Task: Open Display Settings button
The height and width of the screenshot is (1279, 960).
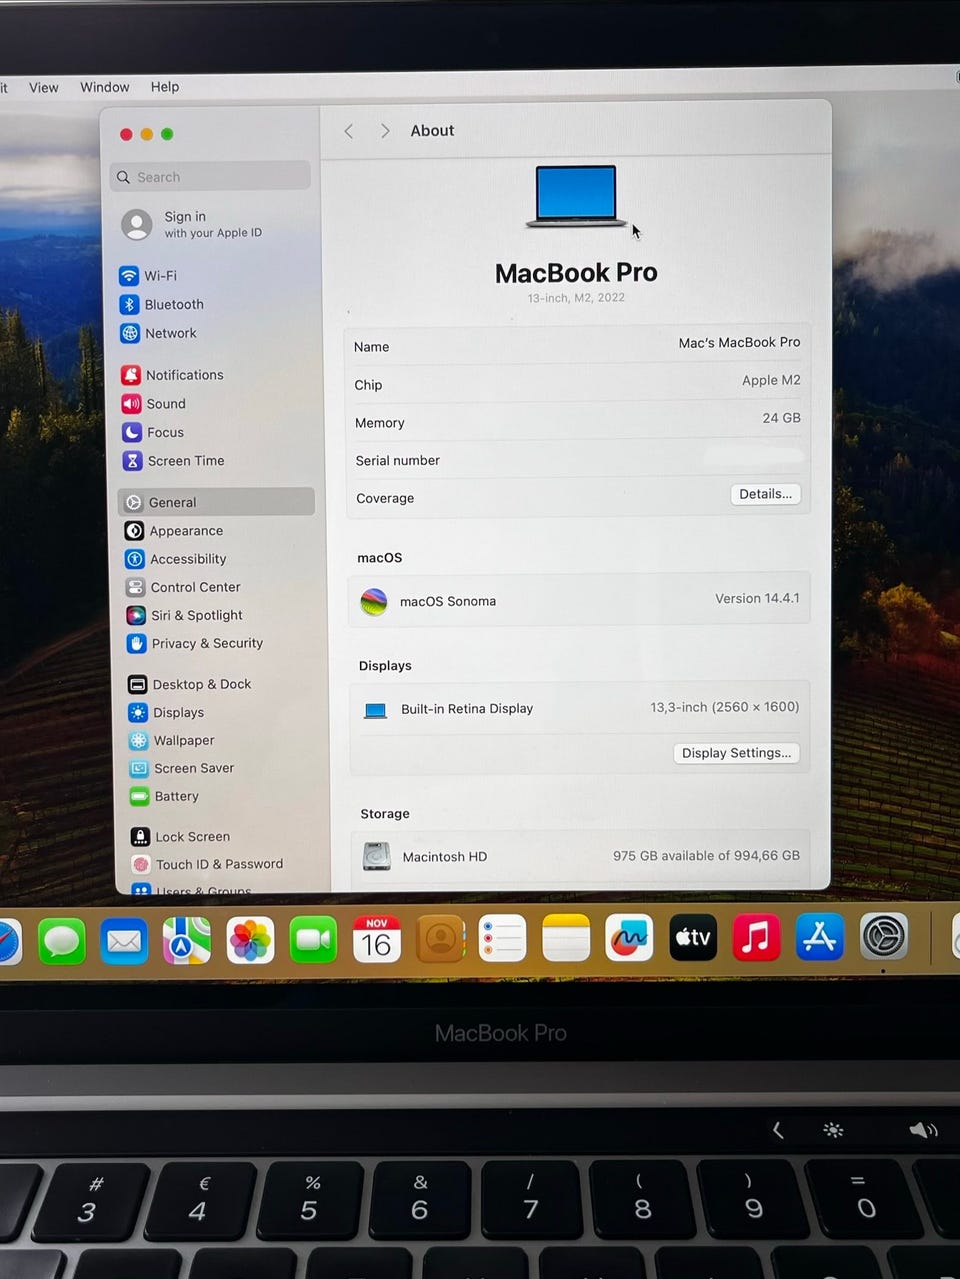Action: [736, 753]
